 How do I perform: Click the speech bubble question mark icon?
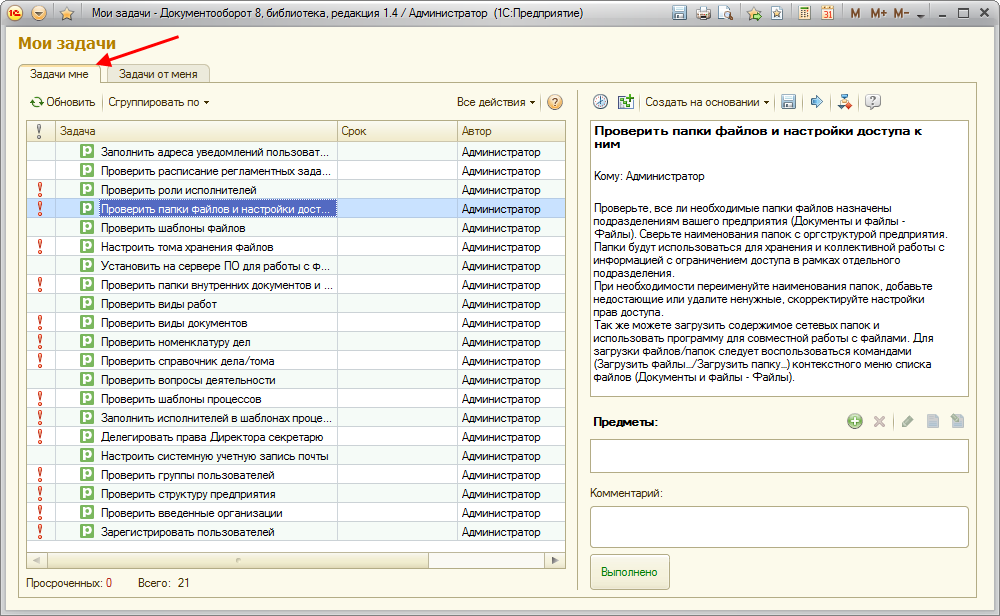click(x=873, y=101)
